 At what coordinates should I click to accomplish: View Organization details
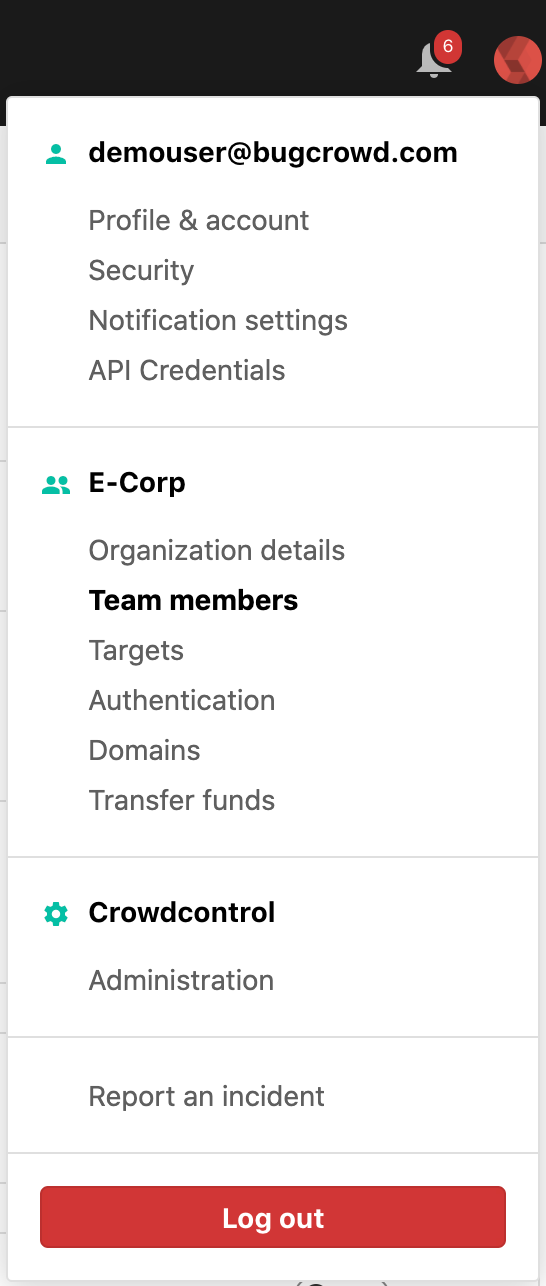coord(217,551)
